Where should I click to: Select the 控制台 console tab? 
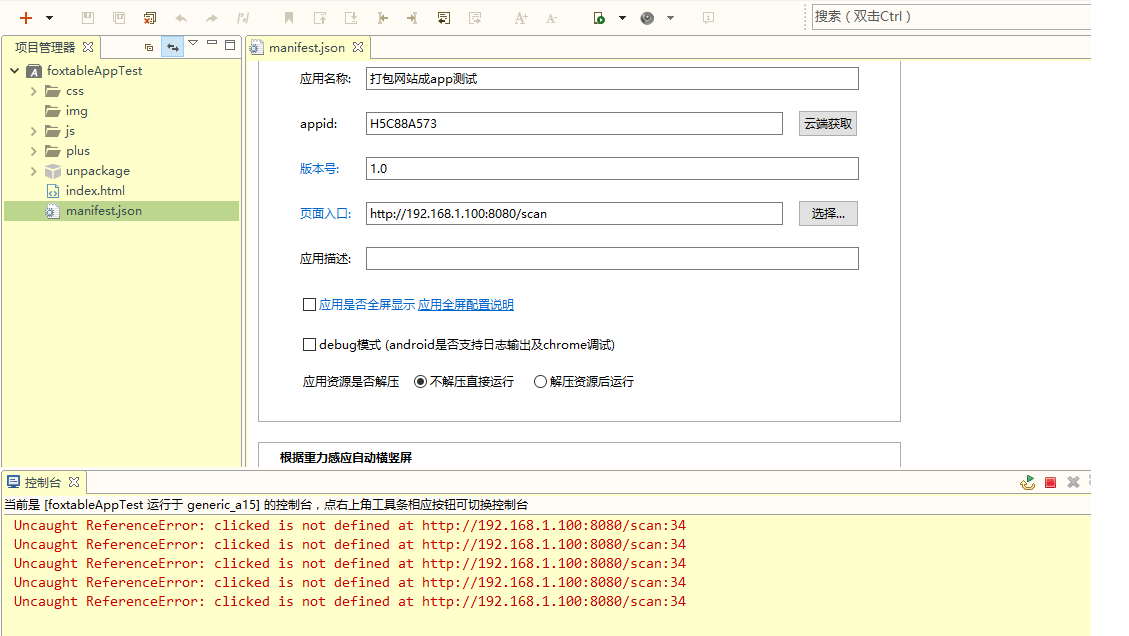pos(42,483)
